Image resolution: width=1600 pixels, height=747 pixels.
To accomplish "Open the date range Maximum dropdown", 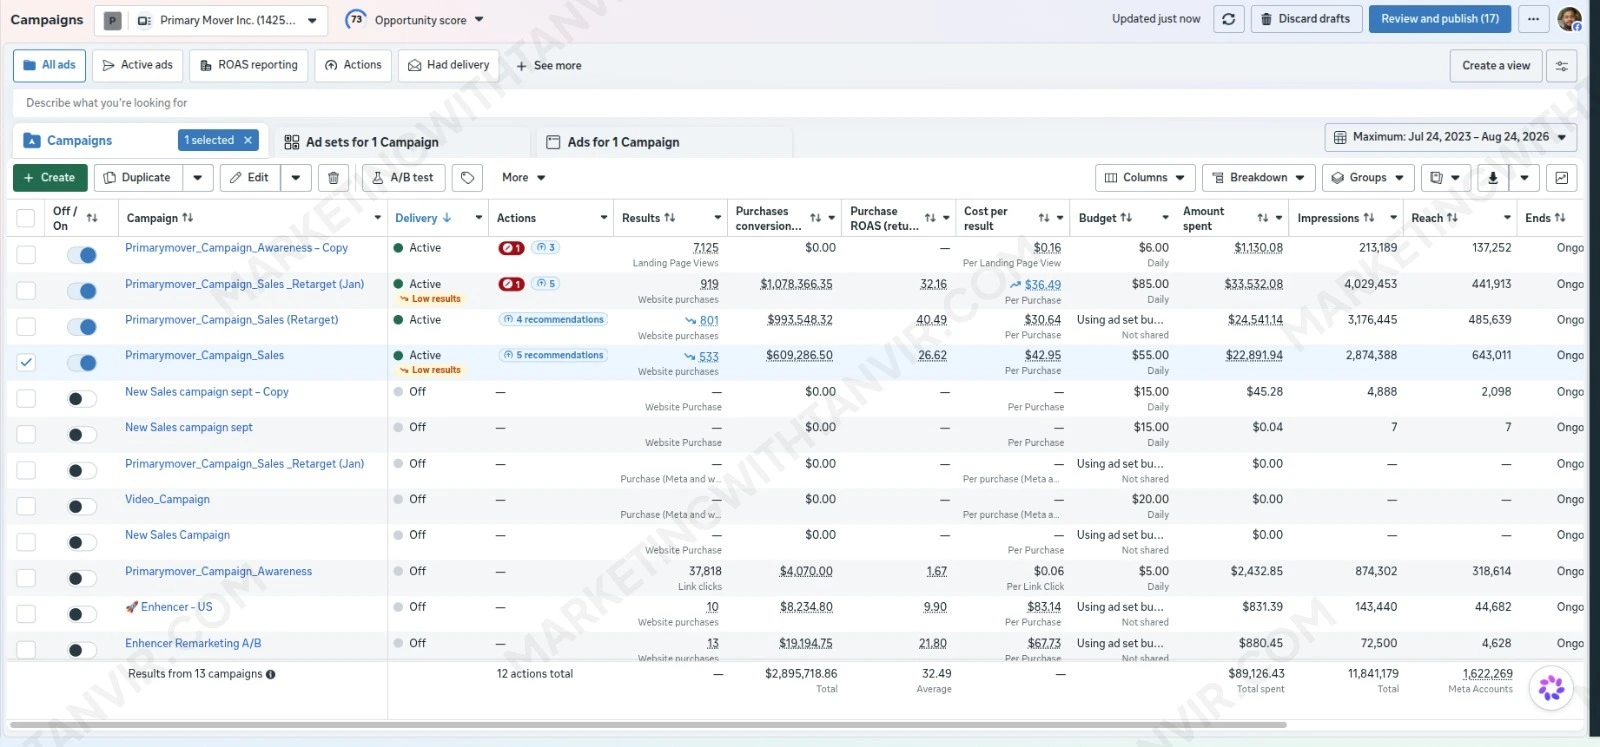I will 1450,137.
